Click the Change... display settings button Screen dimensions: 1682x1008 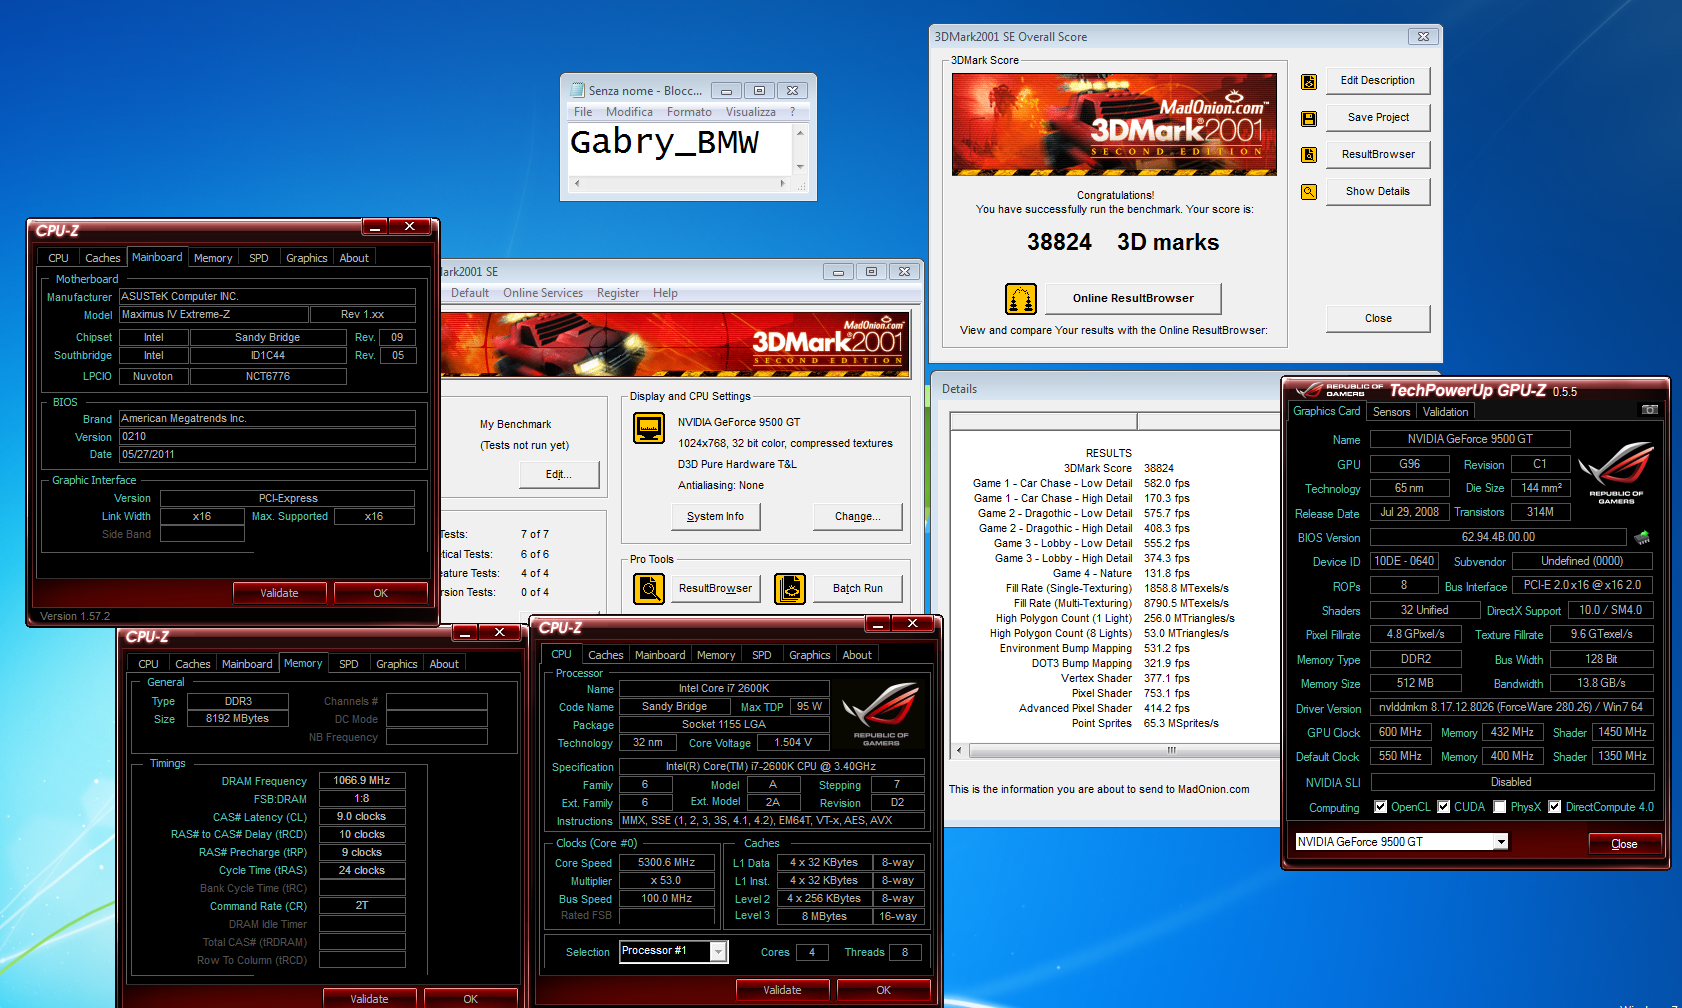[x=858, y=517]
